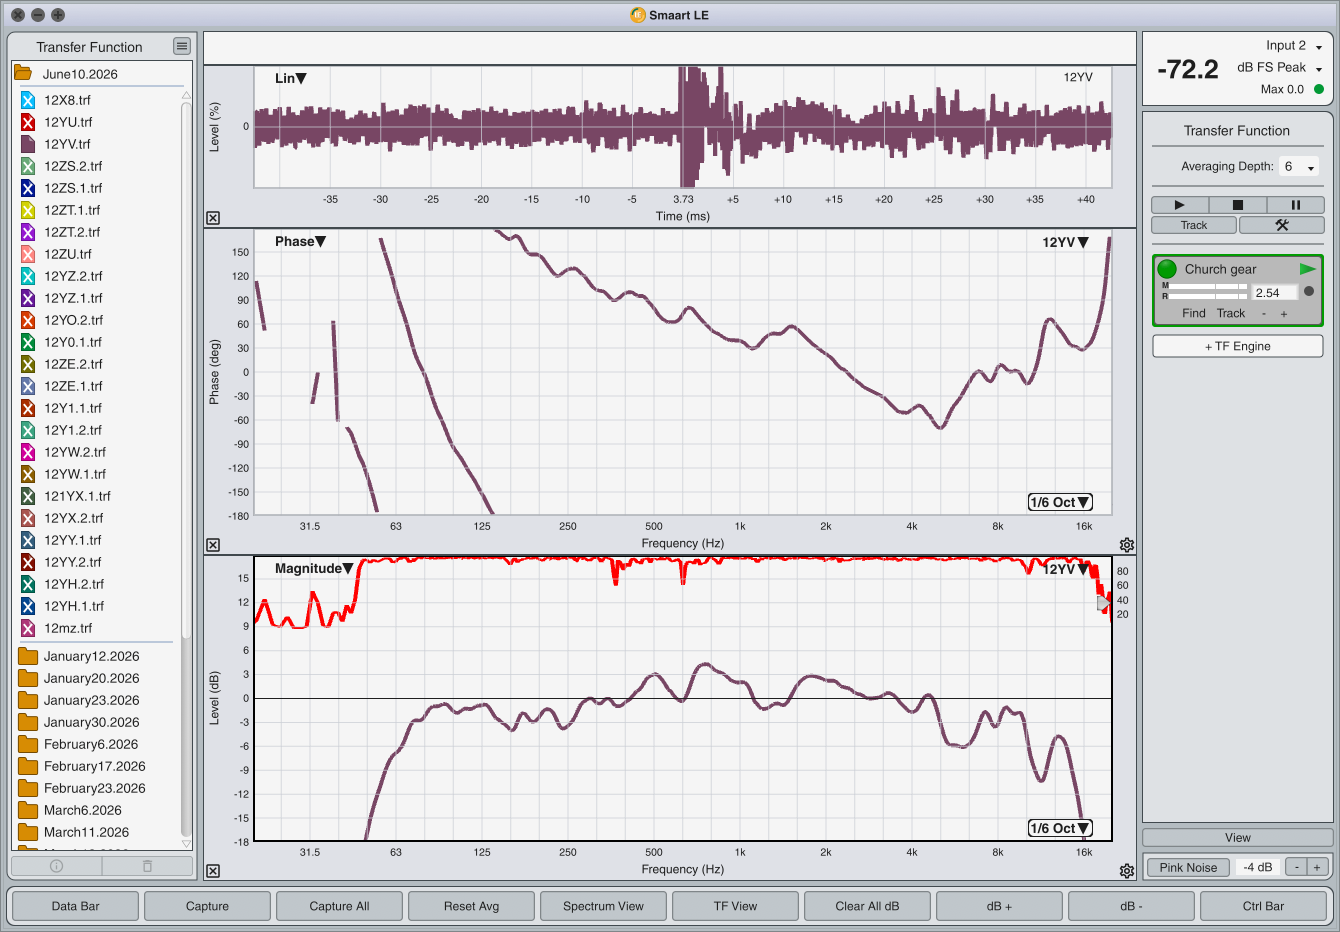Toggle the 12ZT.2.trf trace icon

tap(28, 232)
